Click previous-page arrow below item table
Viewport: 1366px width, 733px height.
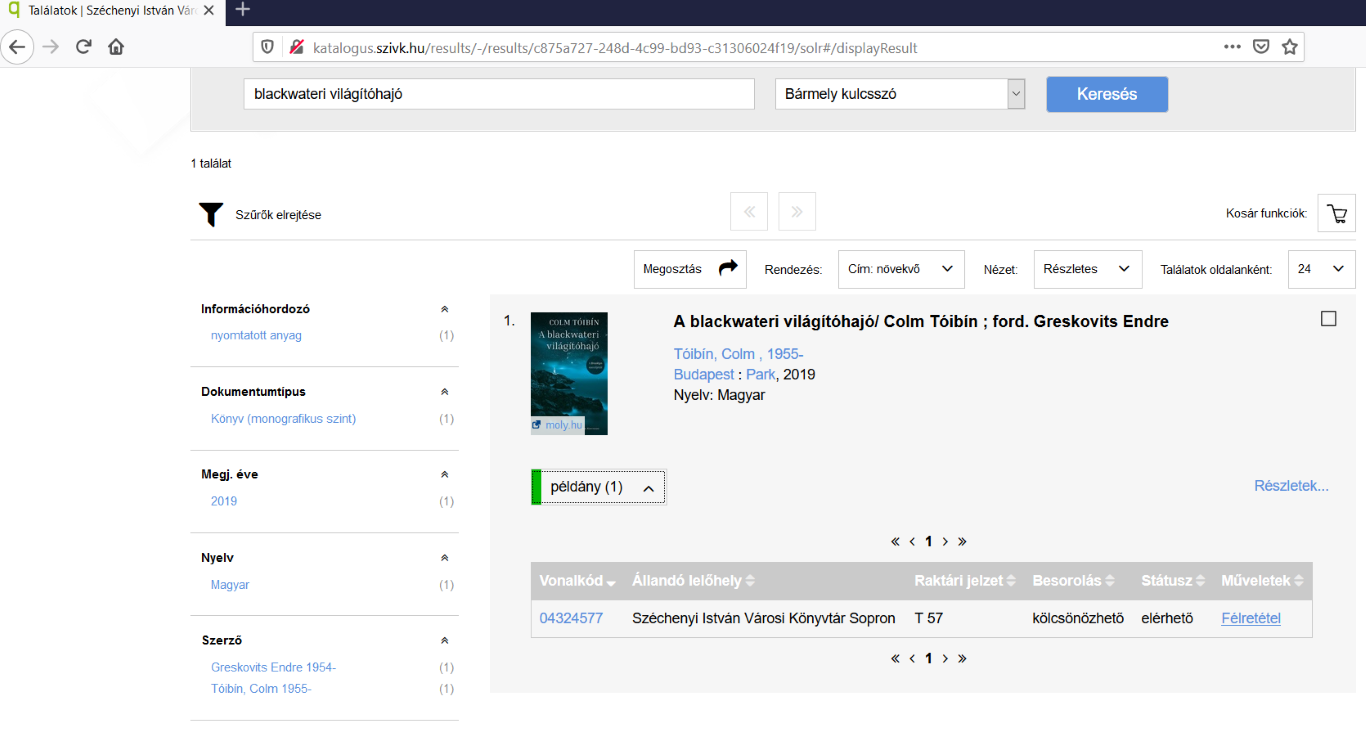(x=912, y=658)
